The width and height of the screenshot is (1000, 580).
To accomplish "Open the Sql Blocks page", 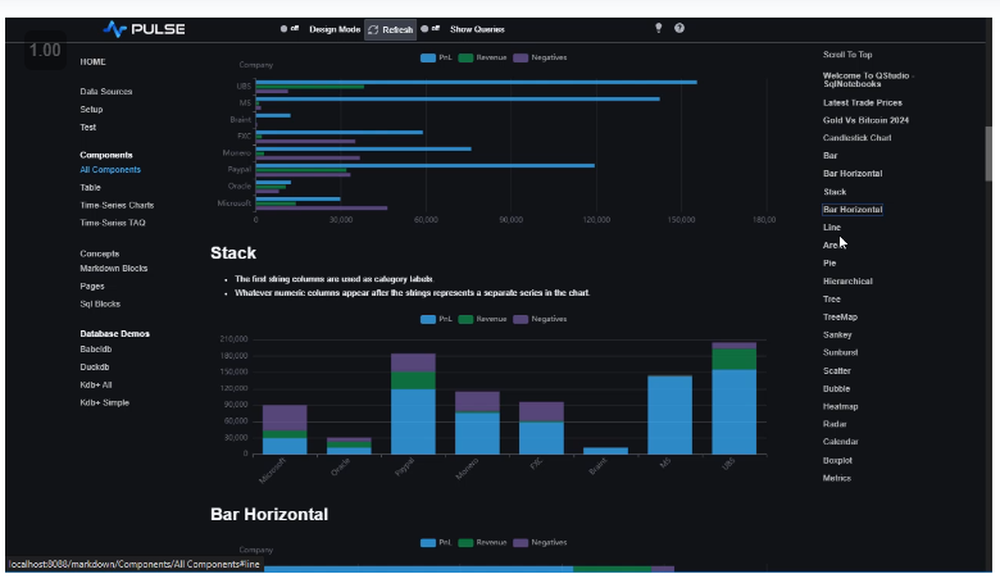I will tap(99, 304).
